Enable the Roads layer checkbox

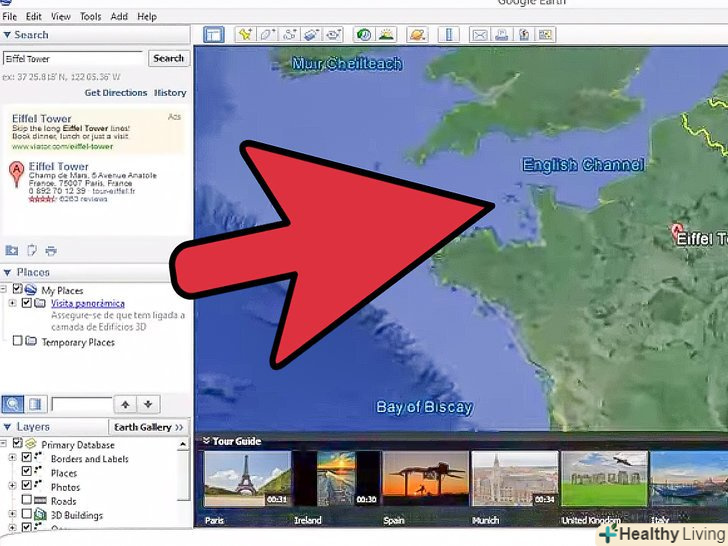click(x=27, y=502)
